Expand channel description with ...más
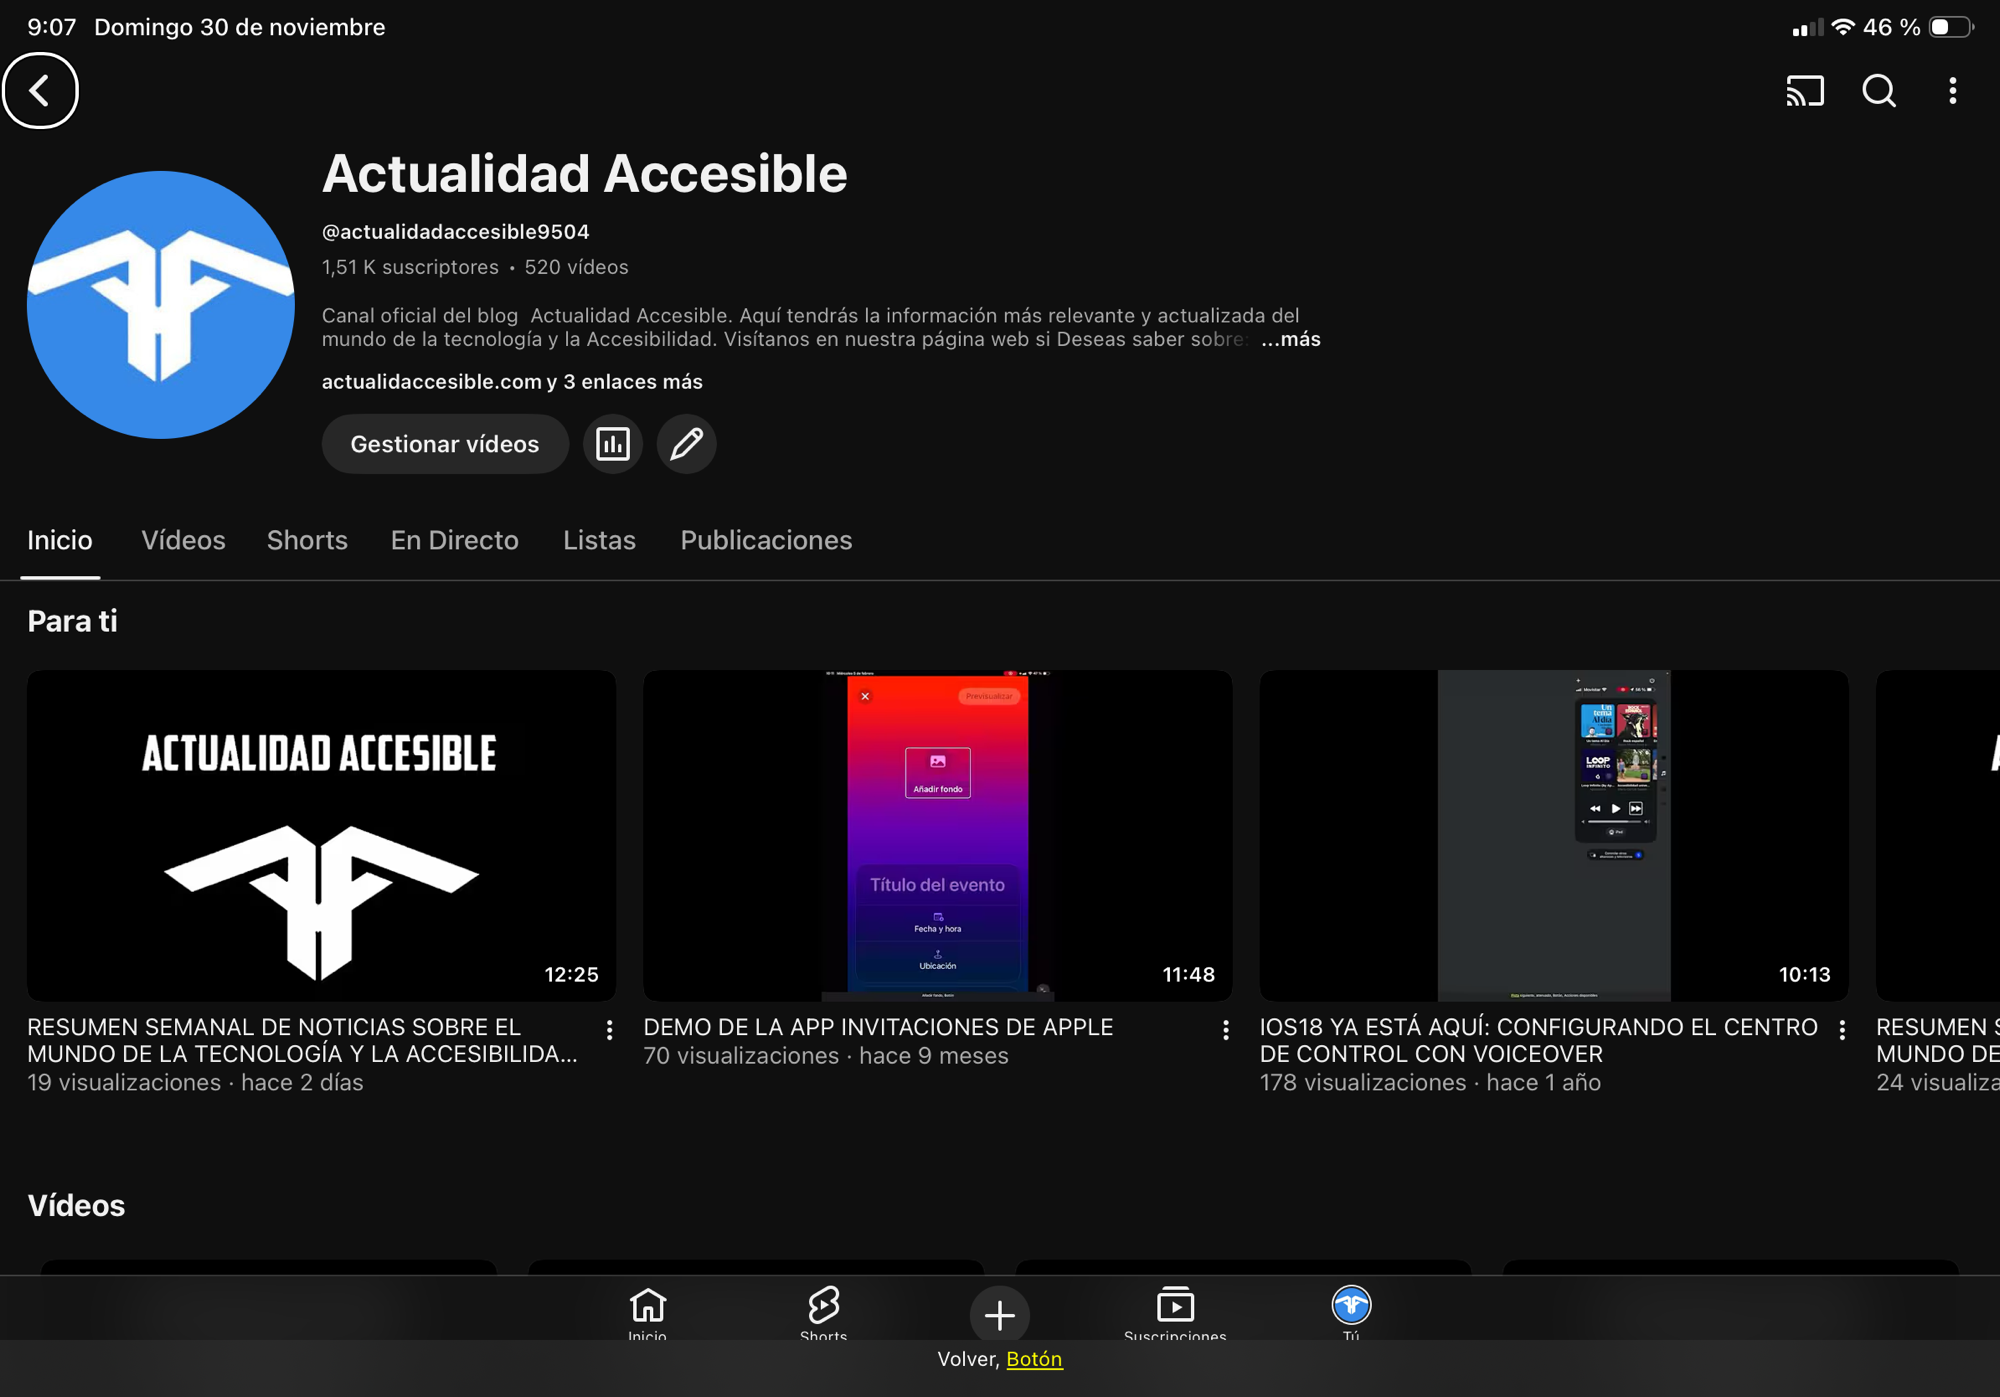Viewport: 2000px width, 1397px height. pos(1290,340)
